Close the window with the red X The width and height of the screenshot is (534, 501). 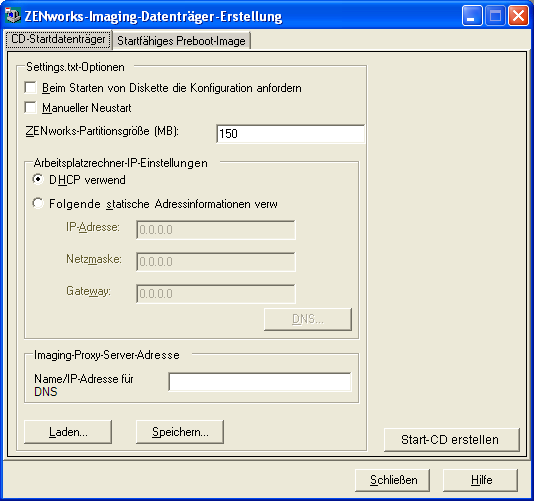tap(518, 16)
